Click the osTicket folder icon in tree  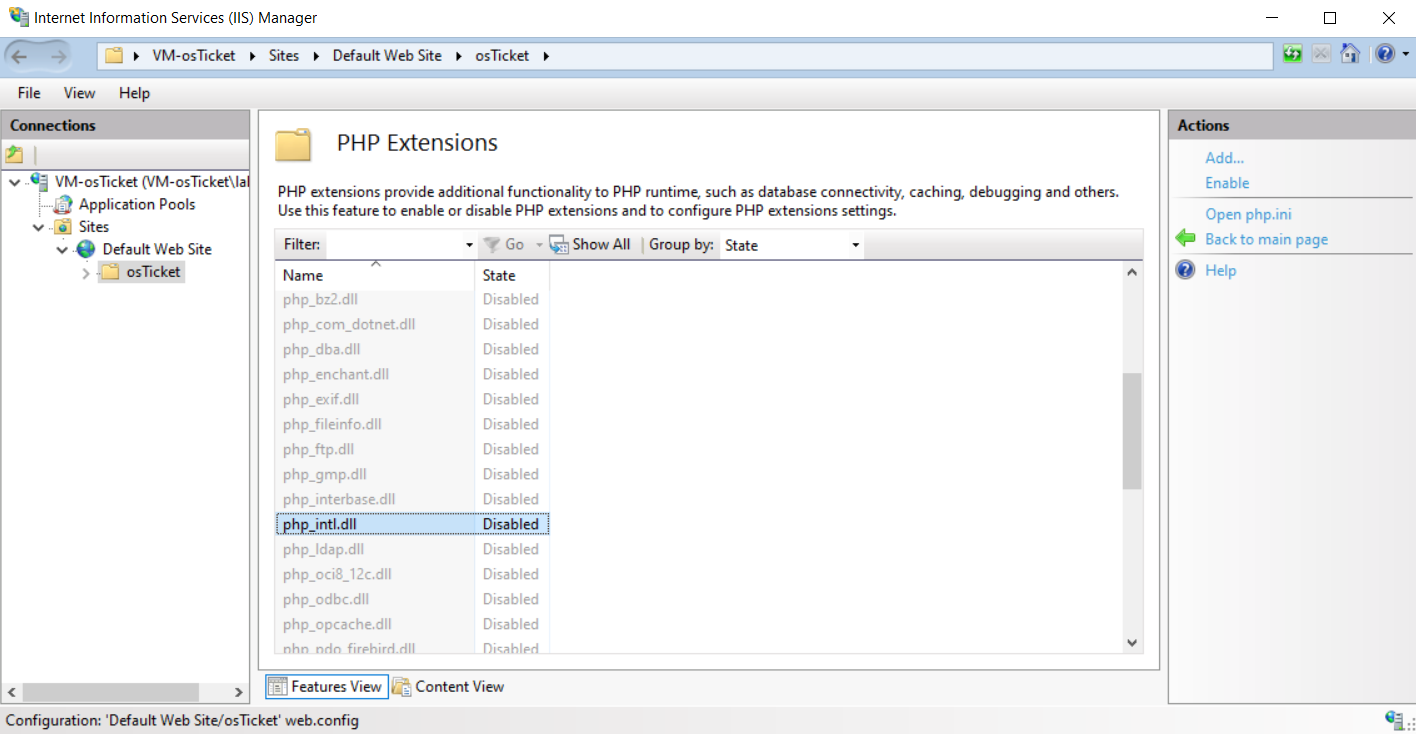[110, 272]
